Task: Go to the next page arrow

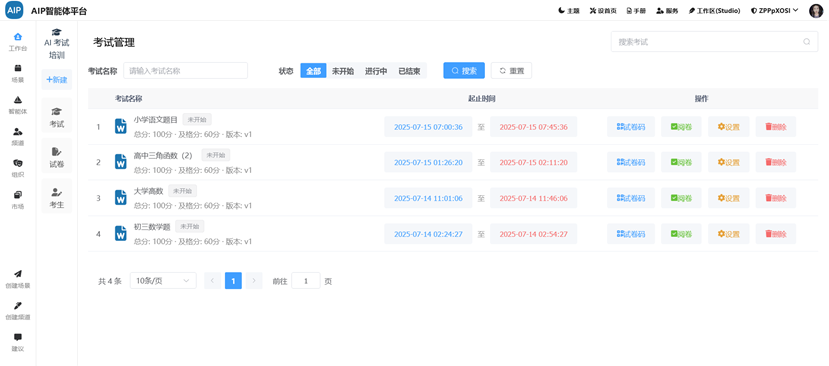Action: click(254, 281)
